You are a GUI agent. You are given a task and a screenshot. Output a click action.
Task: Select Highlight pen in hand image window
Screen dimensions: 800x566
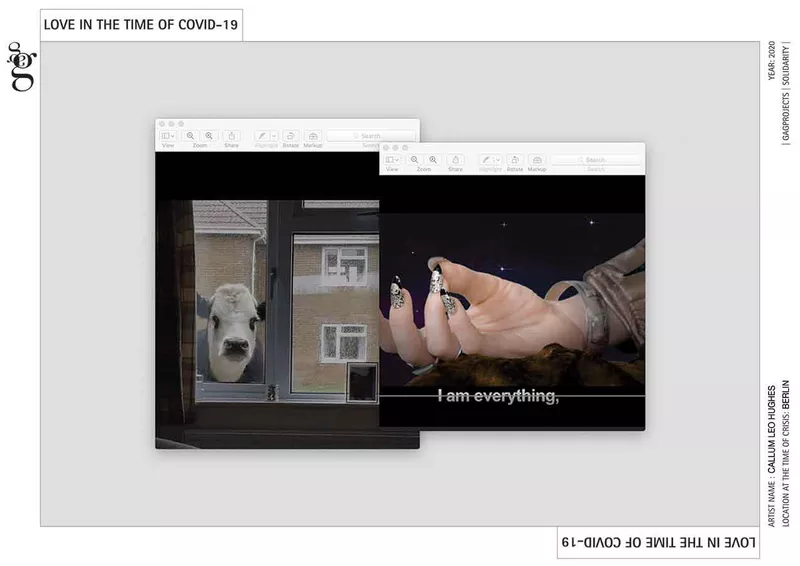coord(486,159)
